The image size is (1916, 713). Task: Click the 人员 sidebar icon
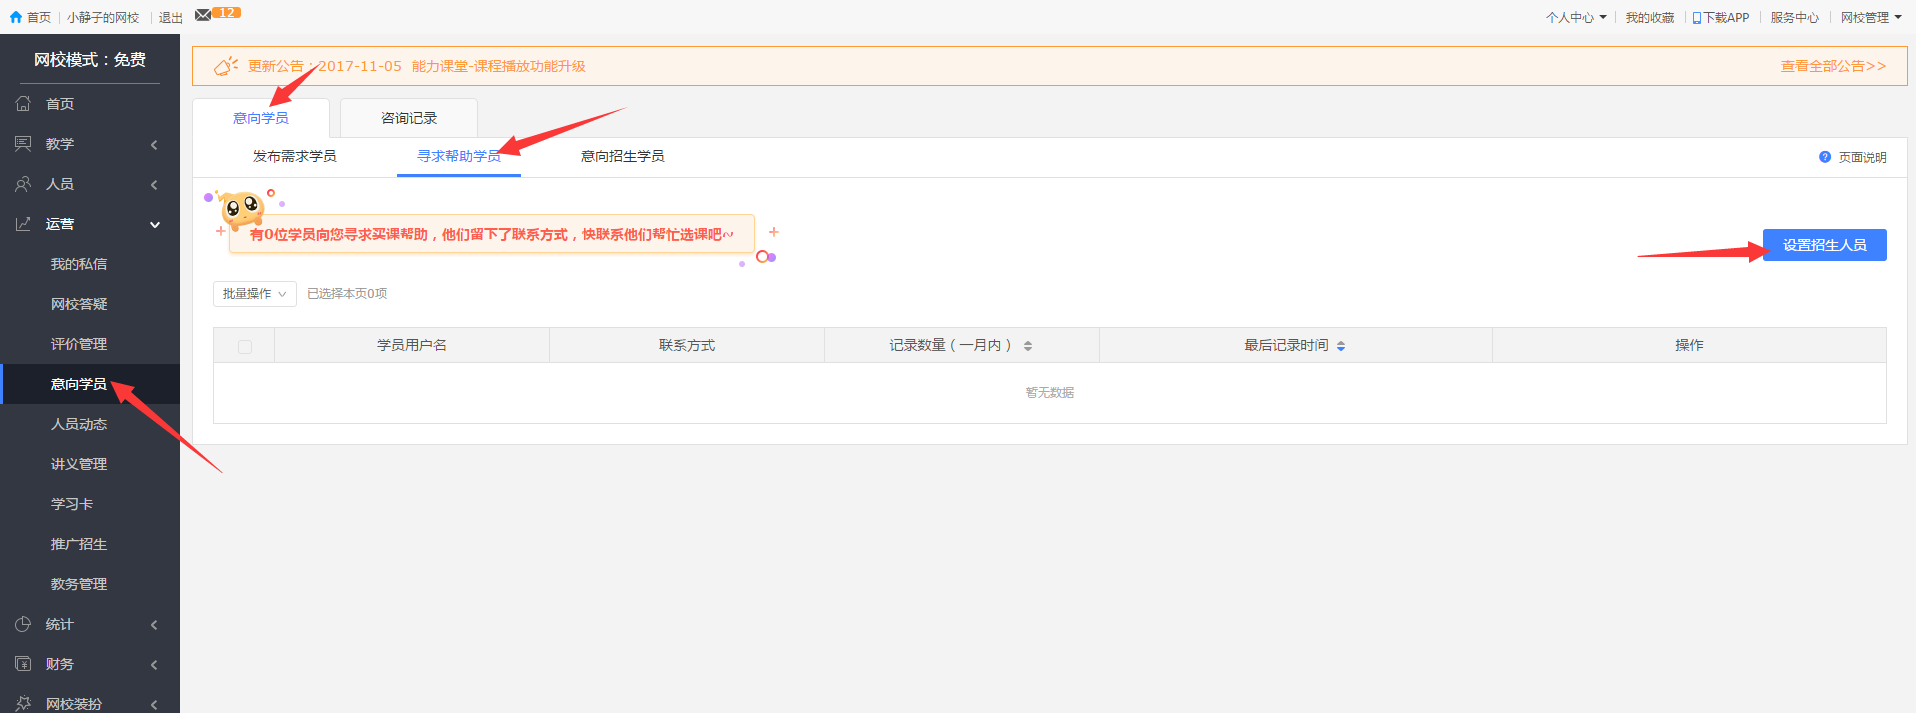click(x=23, y=184)
